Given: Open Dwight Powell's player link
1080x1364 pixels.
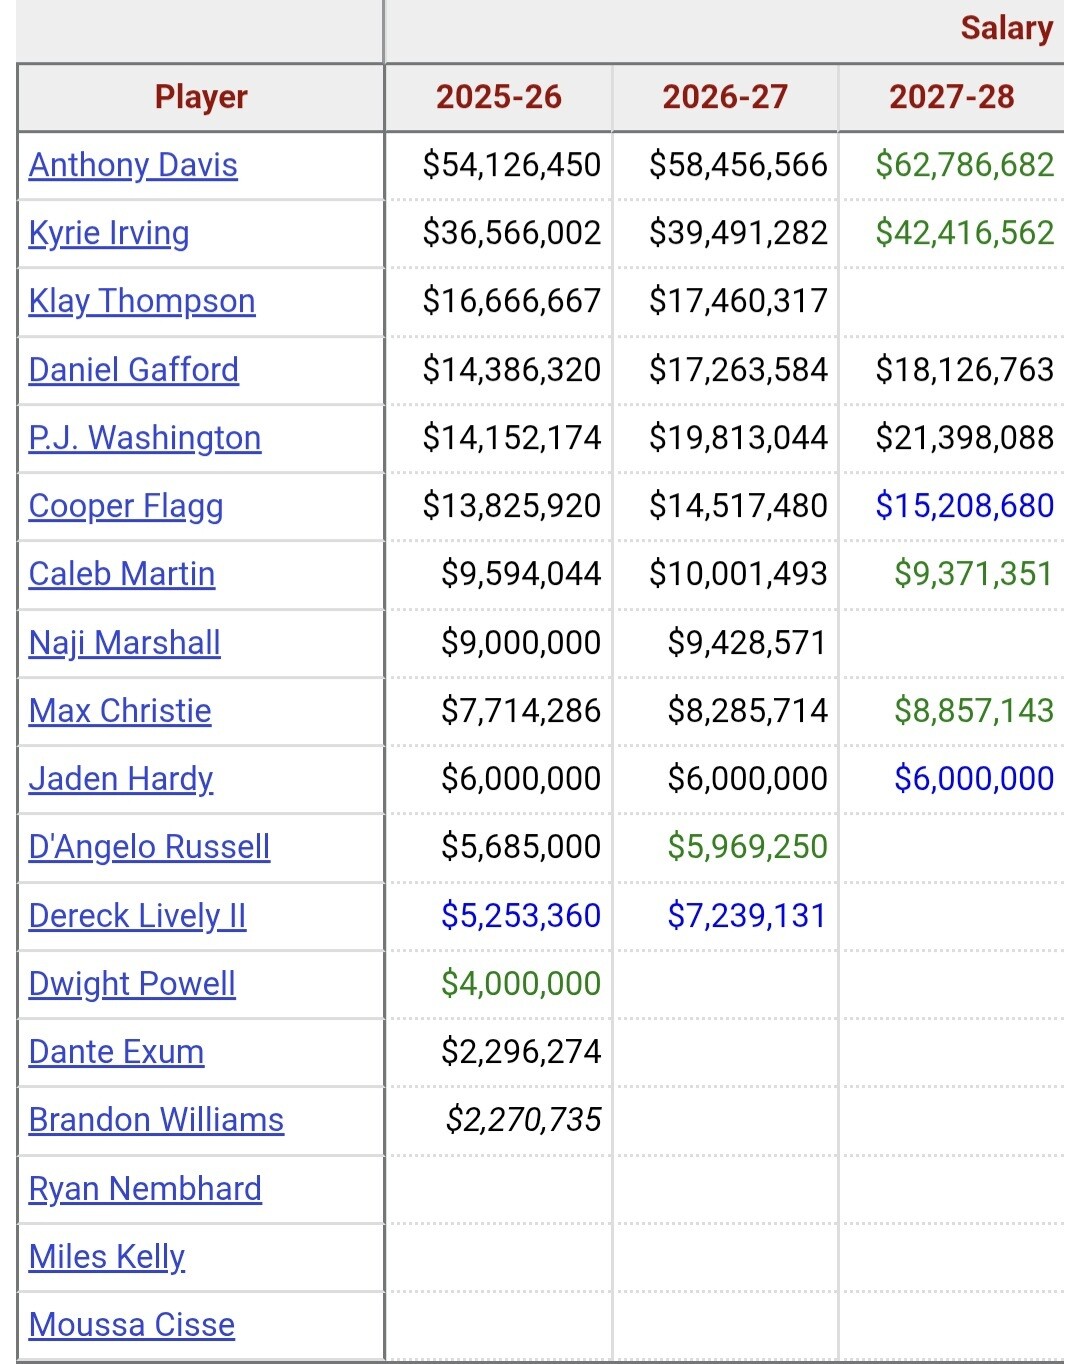Looking at the screenshot, I should tap(132, 984).
